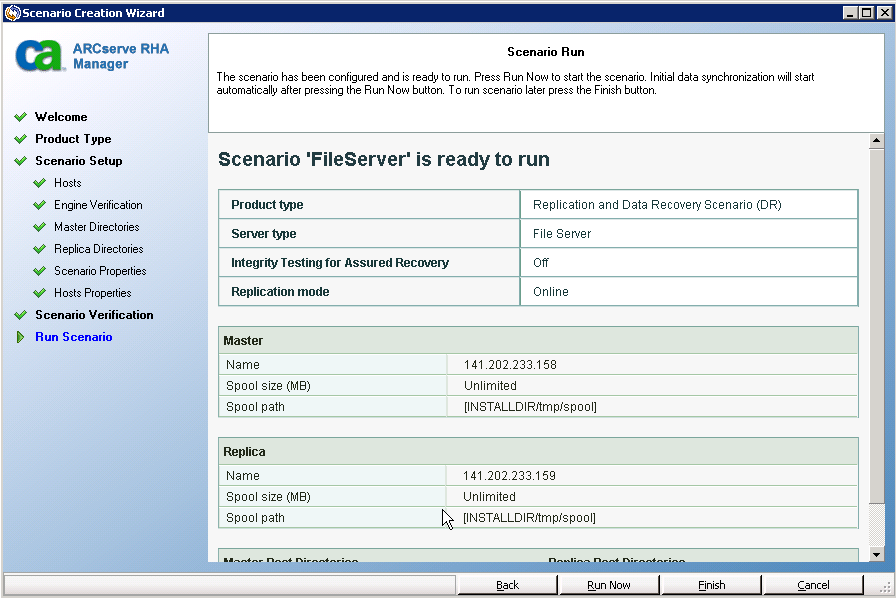Click the checkmark beside Scenario Setup
This screenshot has height=598, width=896.
22,161
